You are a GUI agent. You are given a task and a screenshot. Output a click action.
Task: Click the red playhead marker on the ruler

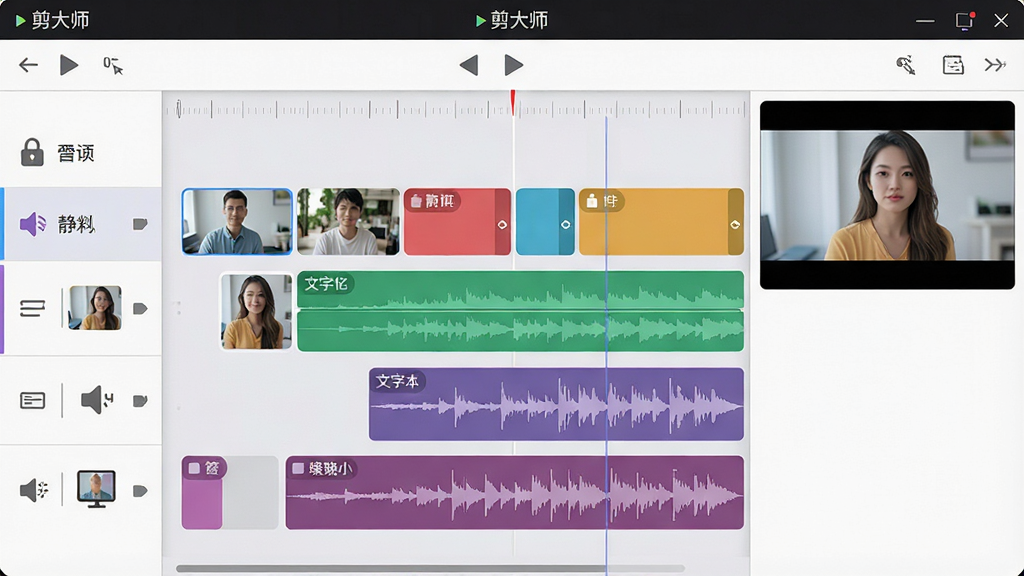(513, 103)
